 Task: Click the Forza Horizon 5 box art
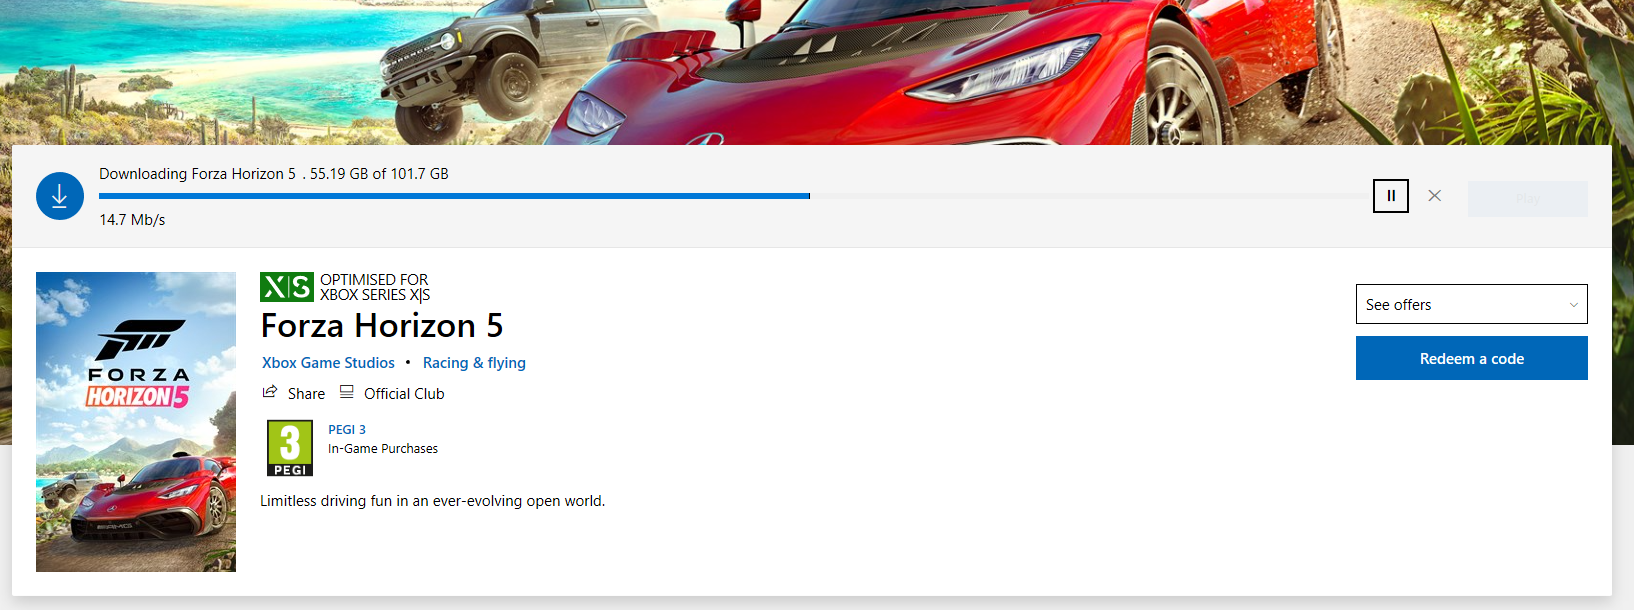(x=136, y=422)
